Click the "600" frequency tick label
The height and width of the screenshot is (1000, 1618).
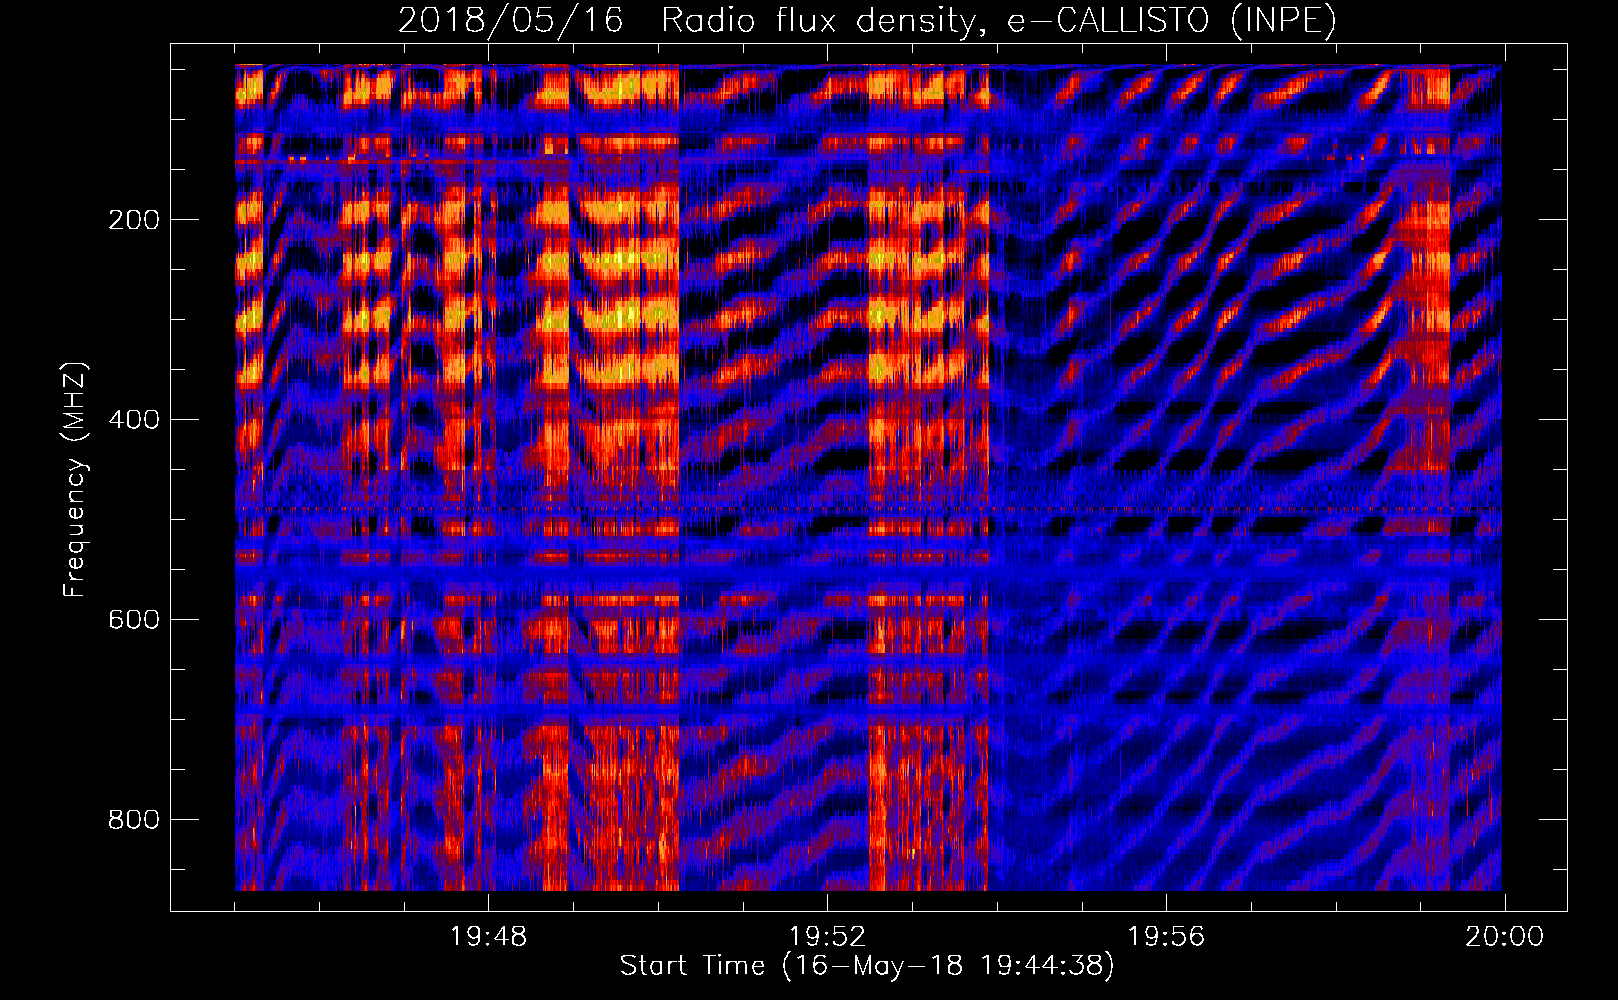pyautogui.click(x=134, y=620)
